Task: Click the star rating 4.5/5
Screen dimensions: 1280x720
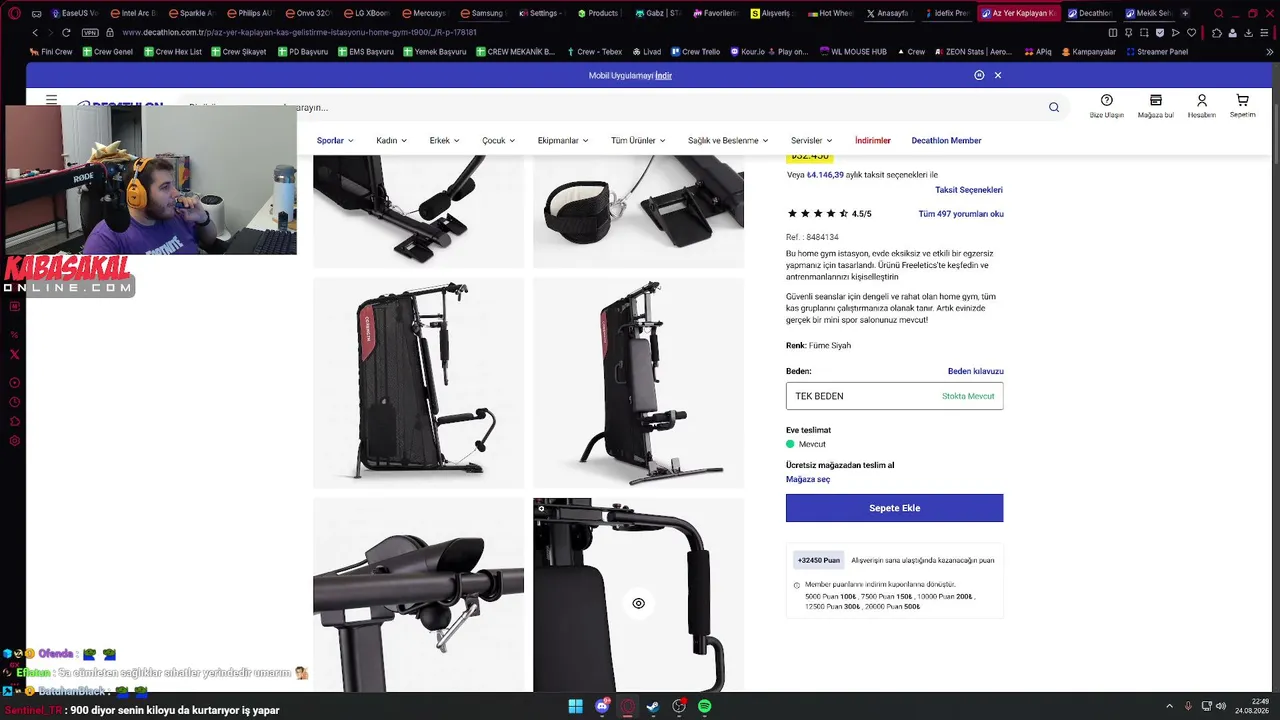Action: [829, 214]
